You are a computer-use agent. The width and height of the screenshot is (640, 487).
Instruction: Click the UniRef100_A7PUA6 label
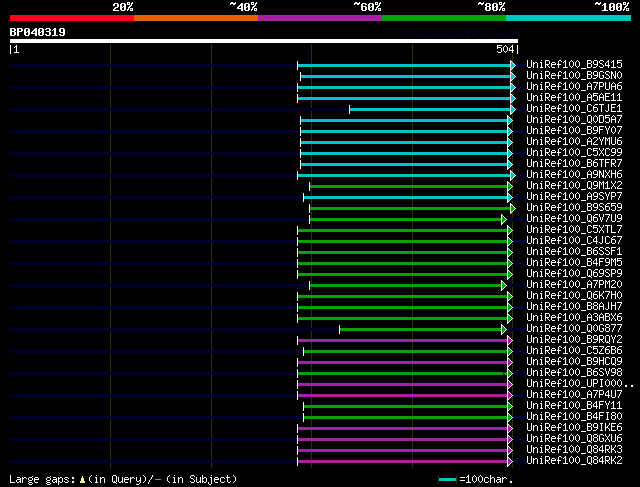[x=574, y=86]
